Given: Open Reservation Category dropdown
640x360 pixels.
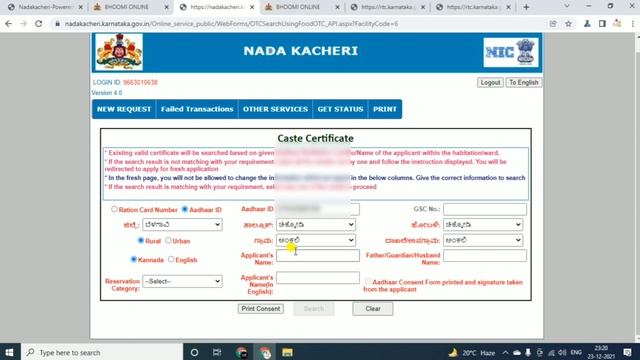Looking at the screenshot, I should pyautogui.click(x=182, y=281).
